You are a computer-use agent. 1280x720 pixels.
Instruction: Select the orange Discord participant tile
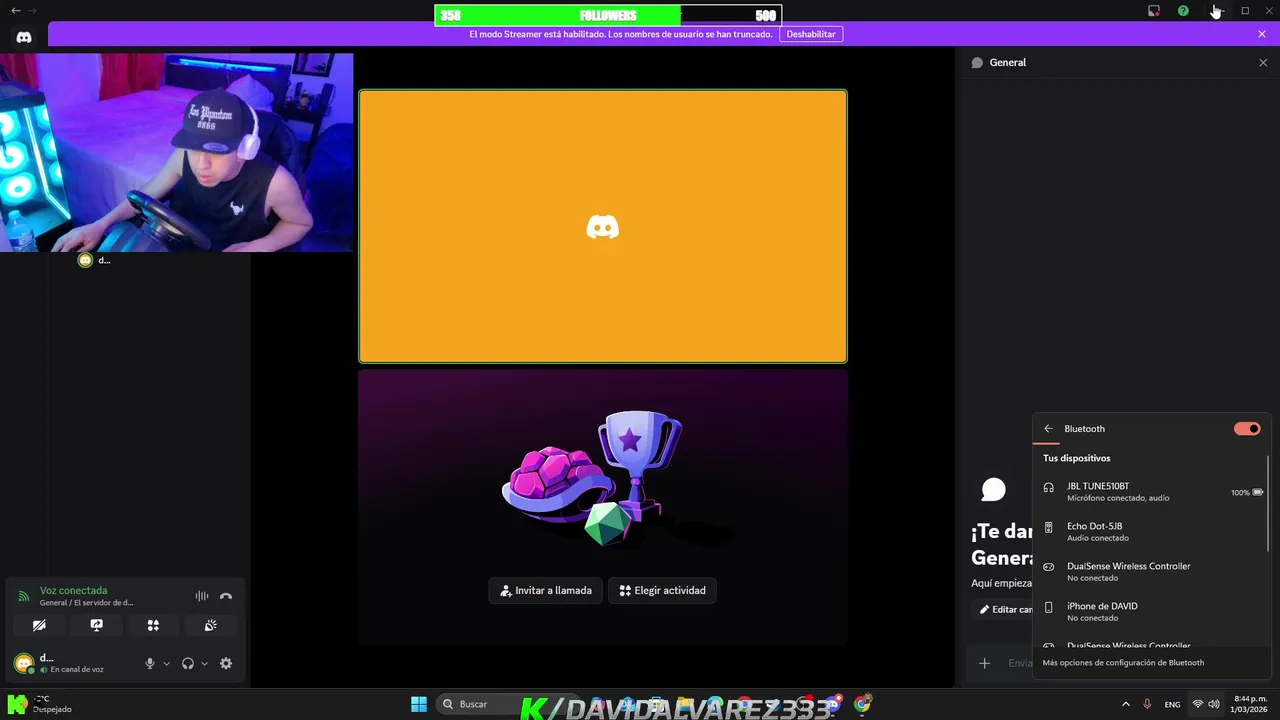tap(603, 226)
